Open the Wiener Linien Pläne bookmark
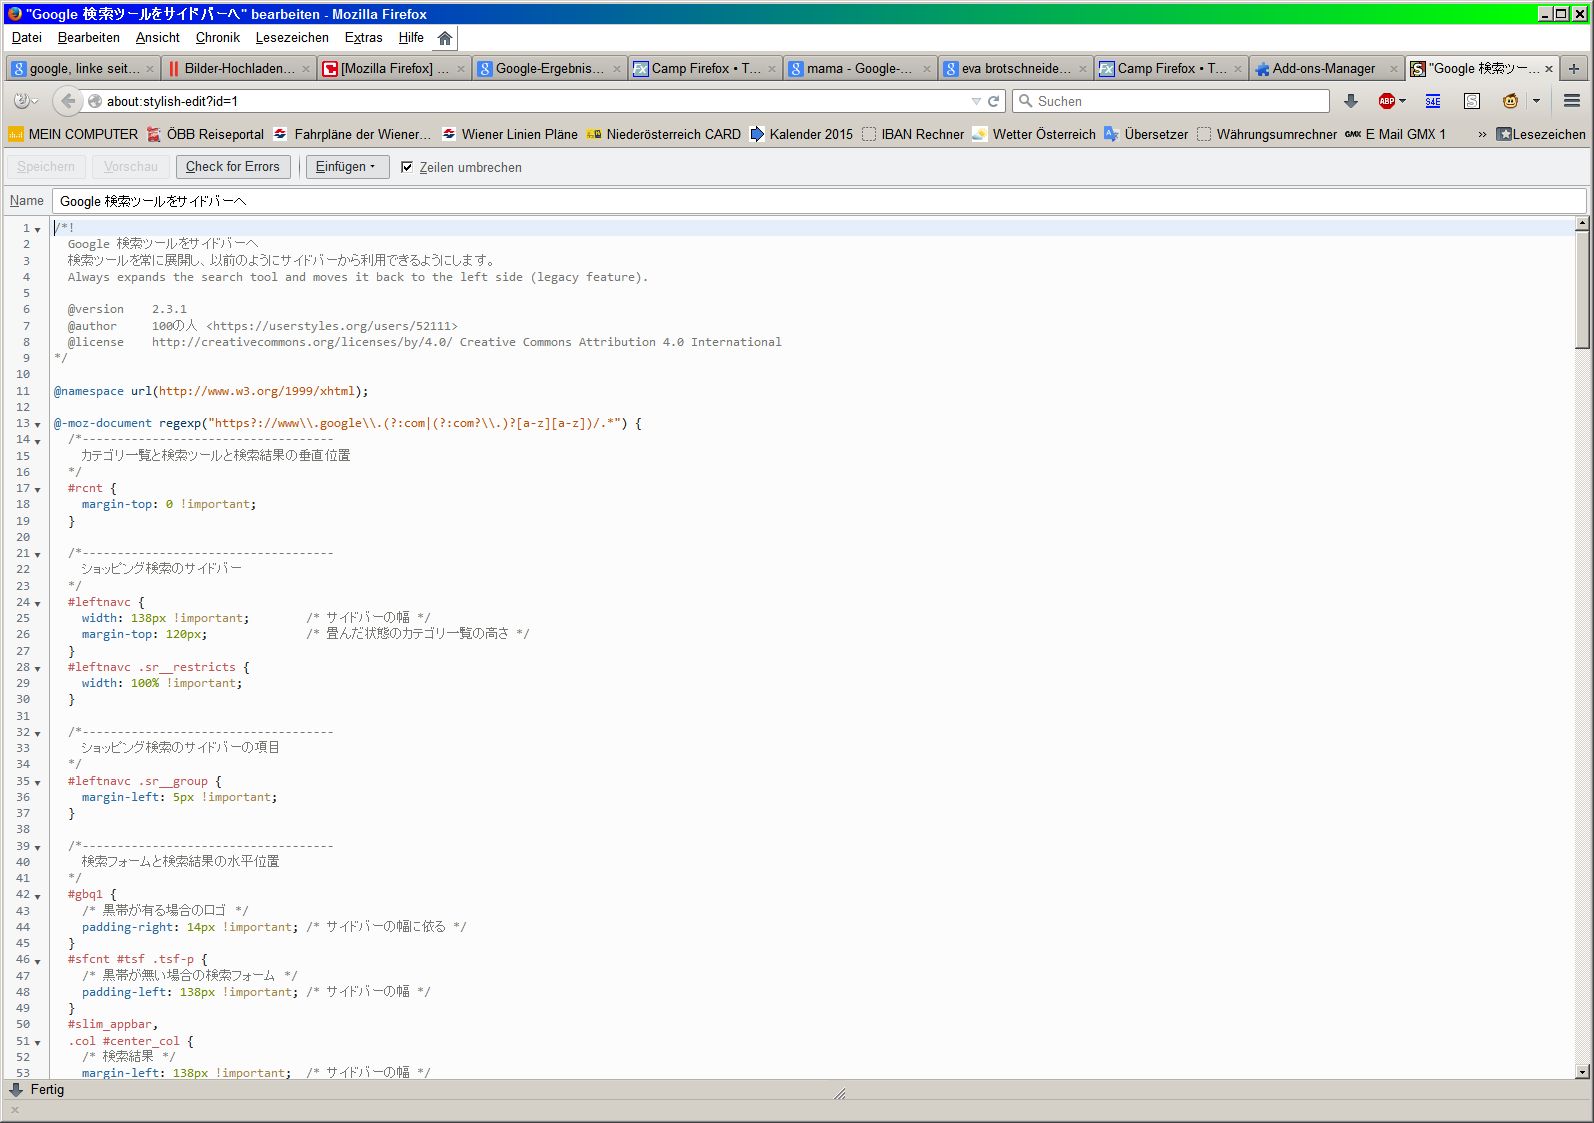The image size is (1594, 1123). (x=510, y=134)
